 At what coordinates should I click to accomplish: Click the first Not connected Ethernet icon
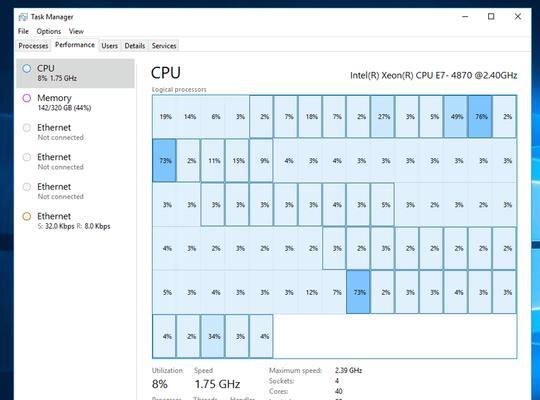tap(27, 127)
